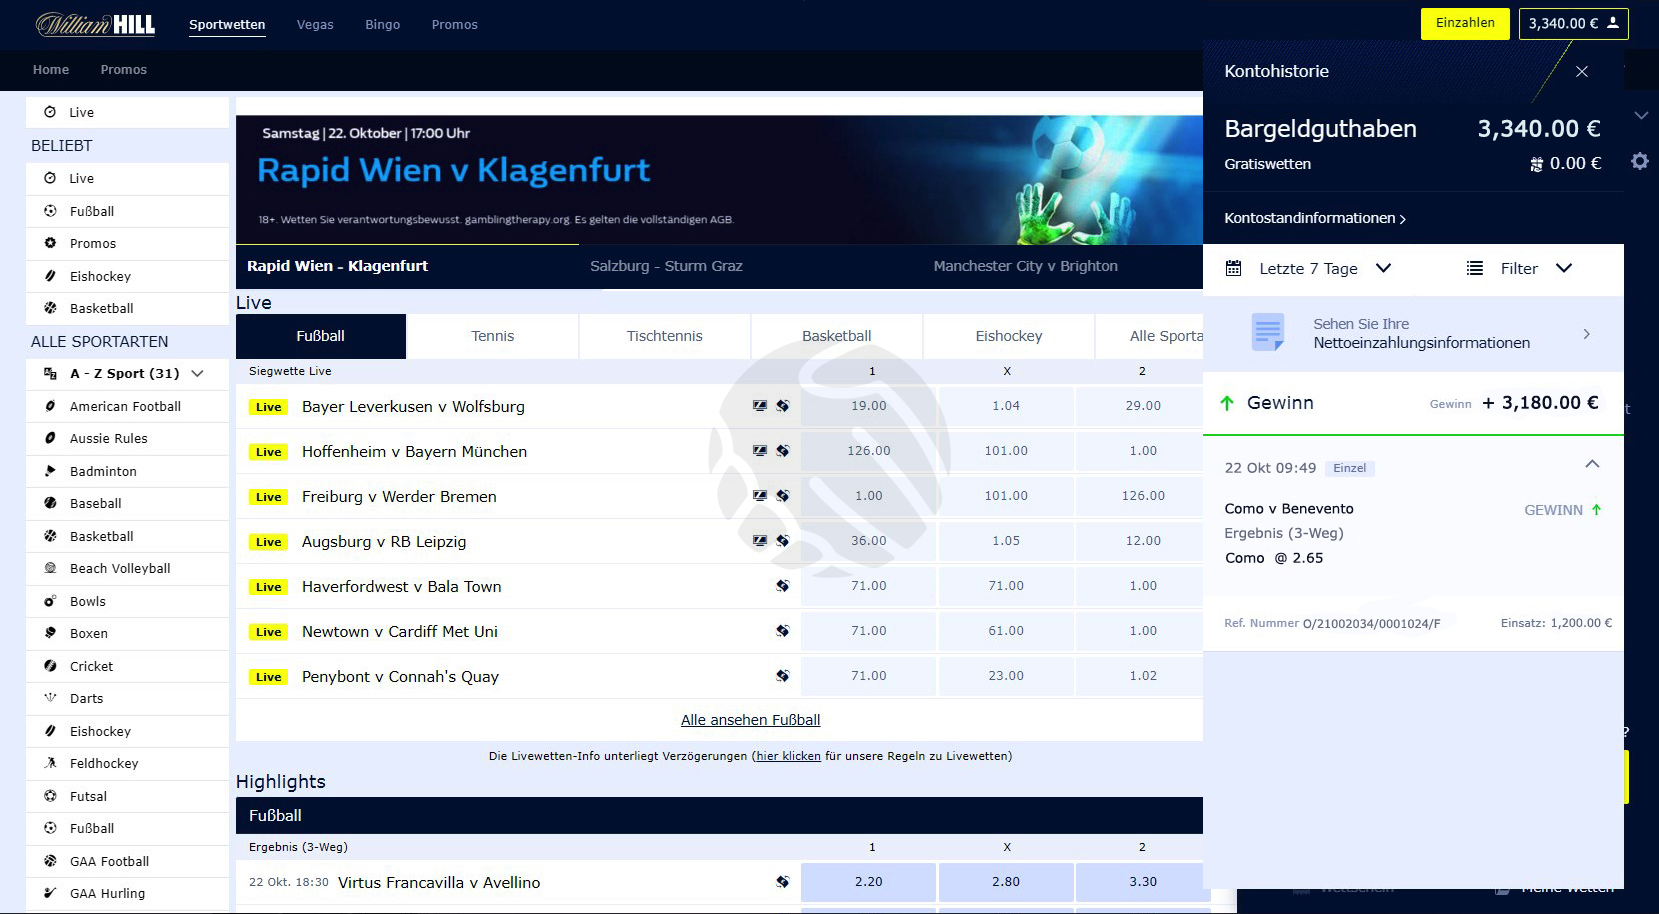The width and height of the screenshot is (1659, 914).
Task: Click the American Football icon
Action: tap(50, 406)
